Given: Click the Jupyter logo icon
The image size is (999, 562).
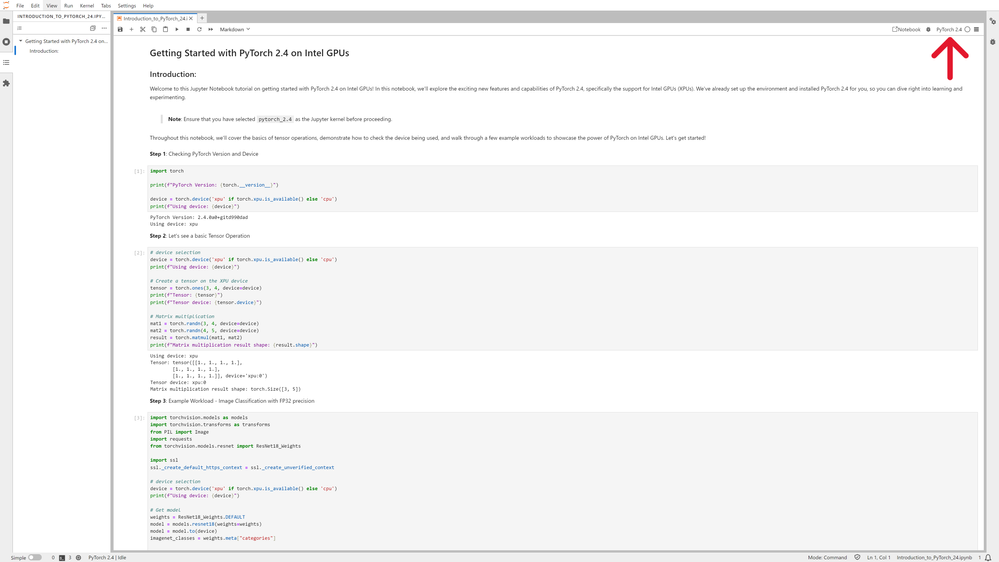Looking at the screenshot, I should click(x=6, y=5).
